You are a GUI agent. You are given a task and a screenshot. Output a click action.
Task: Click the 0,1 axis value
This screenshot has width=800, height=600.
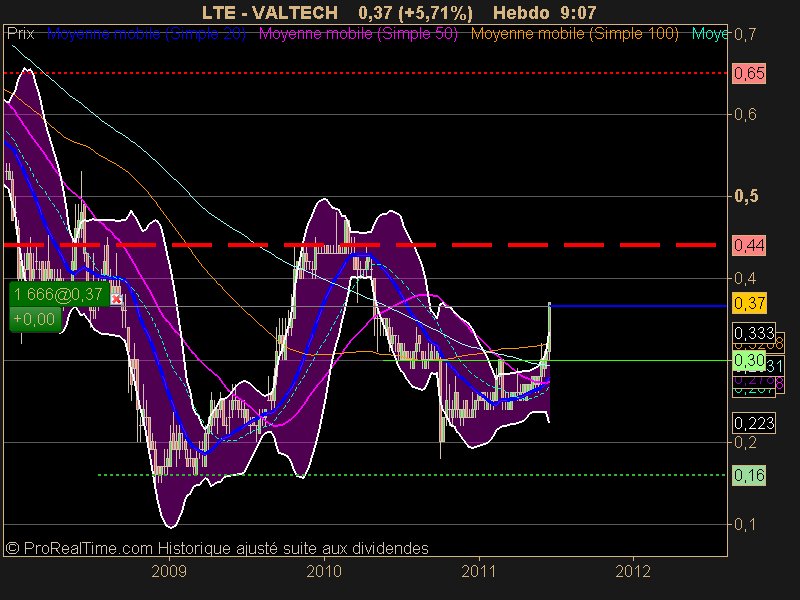pyautogui.click(x=745, y=524)
